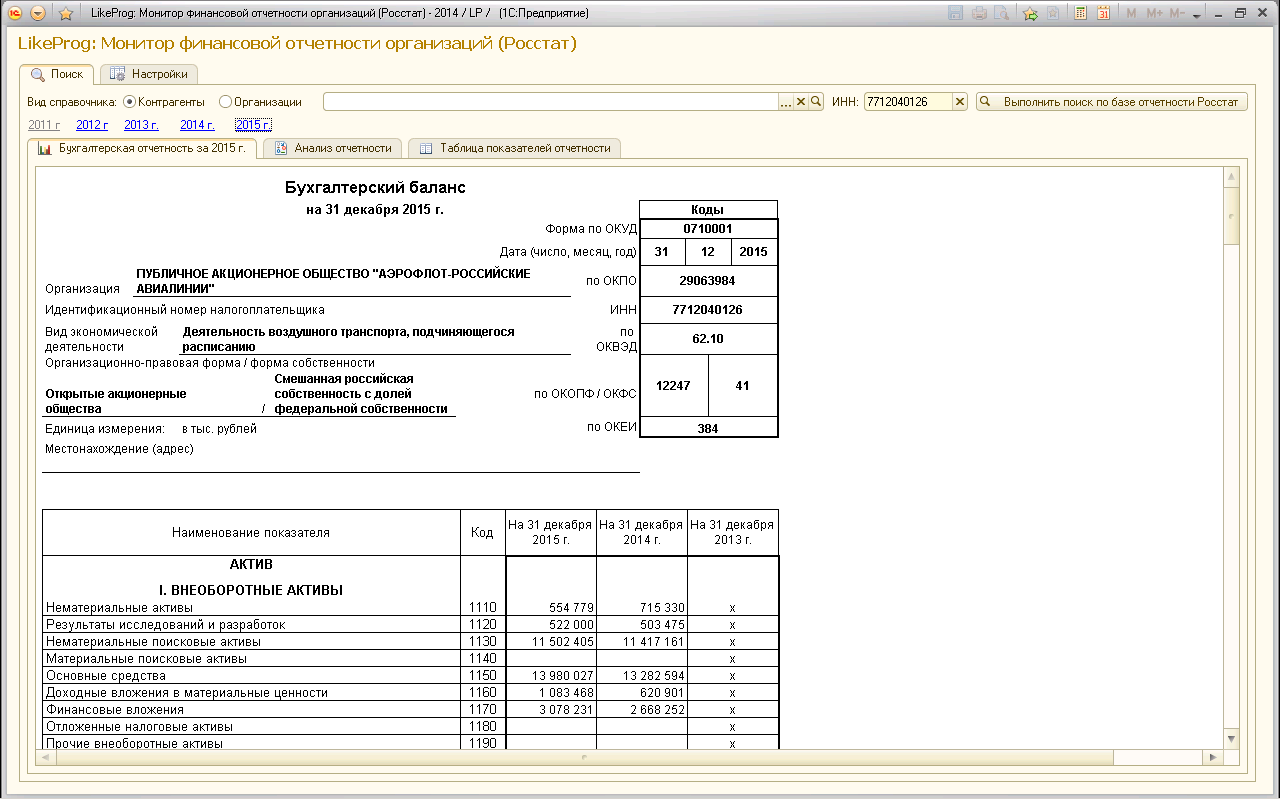Click the ИНН input field 7712040126

[x=908, y=102]
